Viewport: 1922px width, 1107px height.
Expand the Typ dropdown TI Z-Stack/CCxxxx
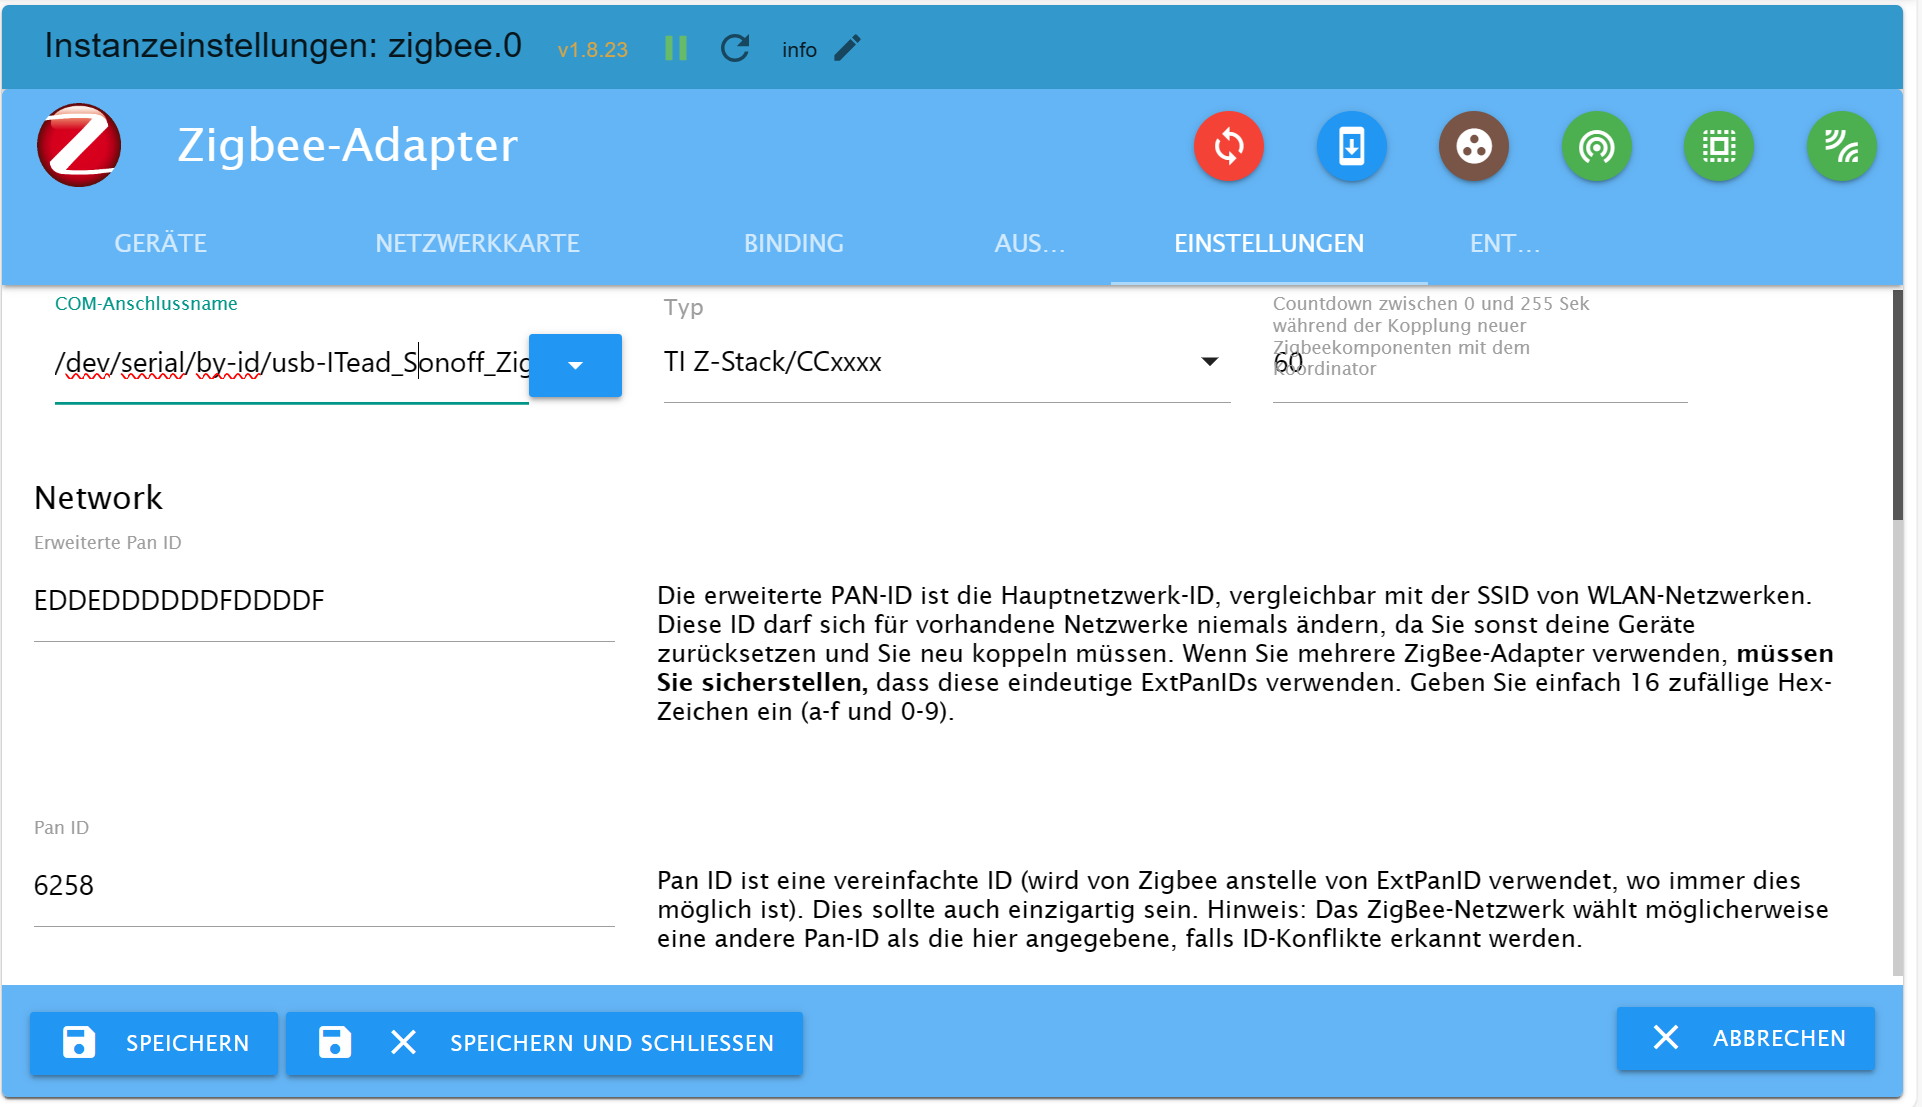(946, 362)
